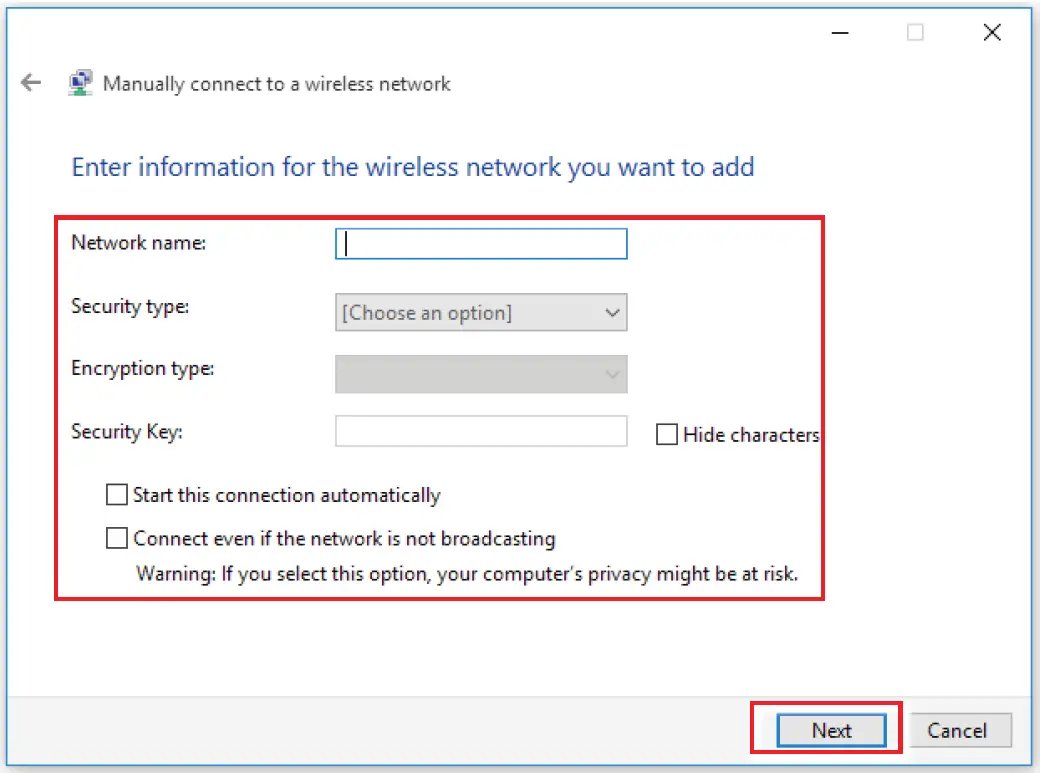Click the Security type label
This screenshot has height=773, width=1040.
[x=130, y=306]
